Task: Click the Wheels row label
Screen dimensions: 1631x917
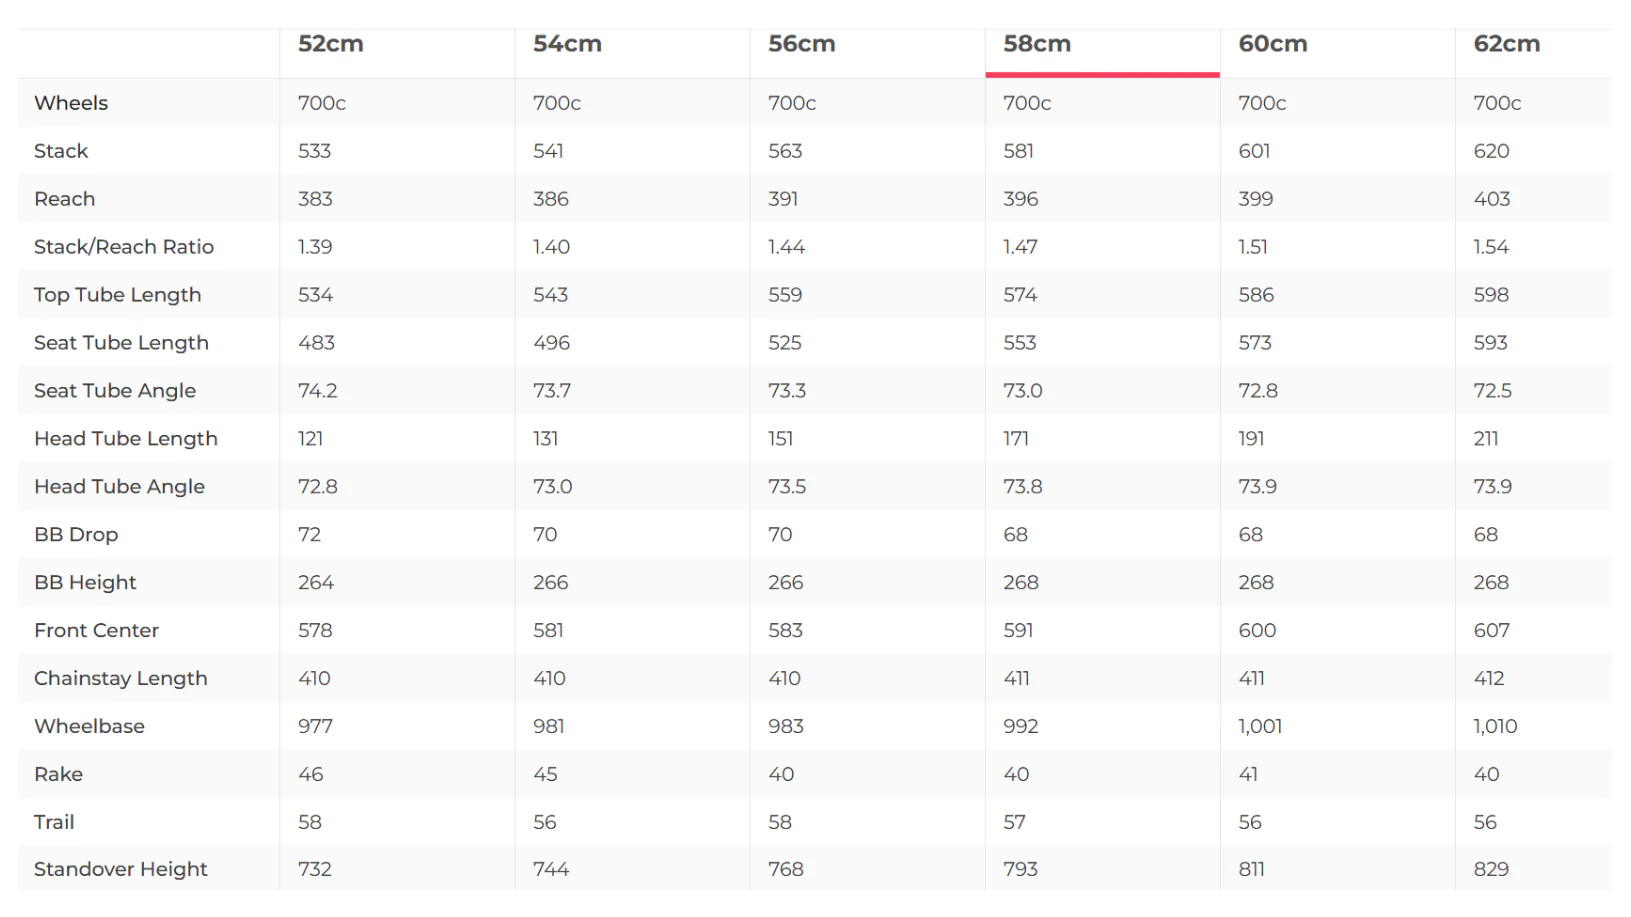Action: pyautogui.click(x=71, y=103)
